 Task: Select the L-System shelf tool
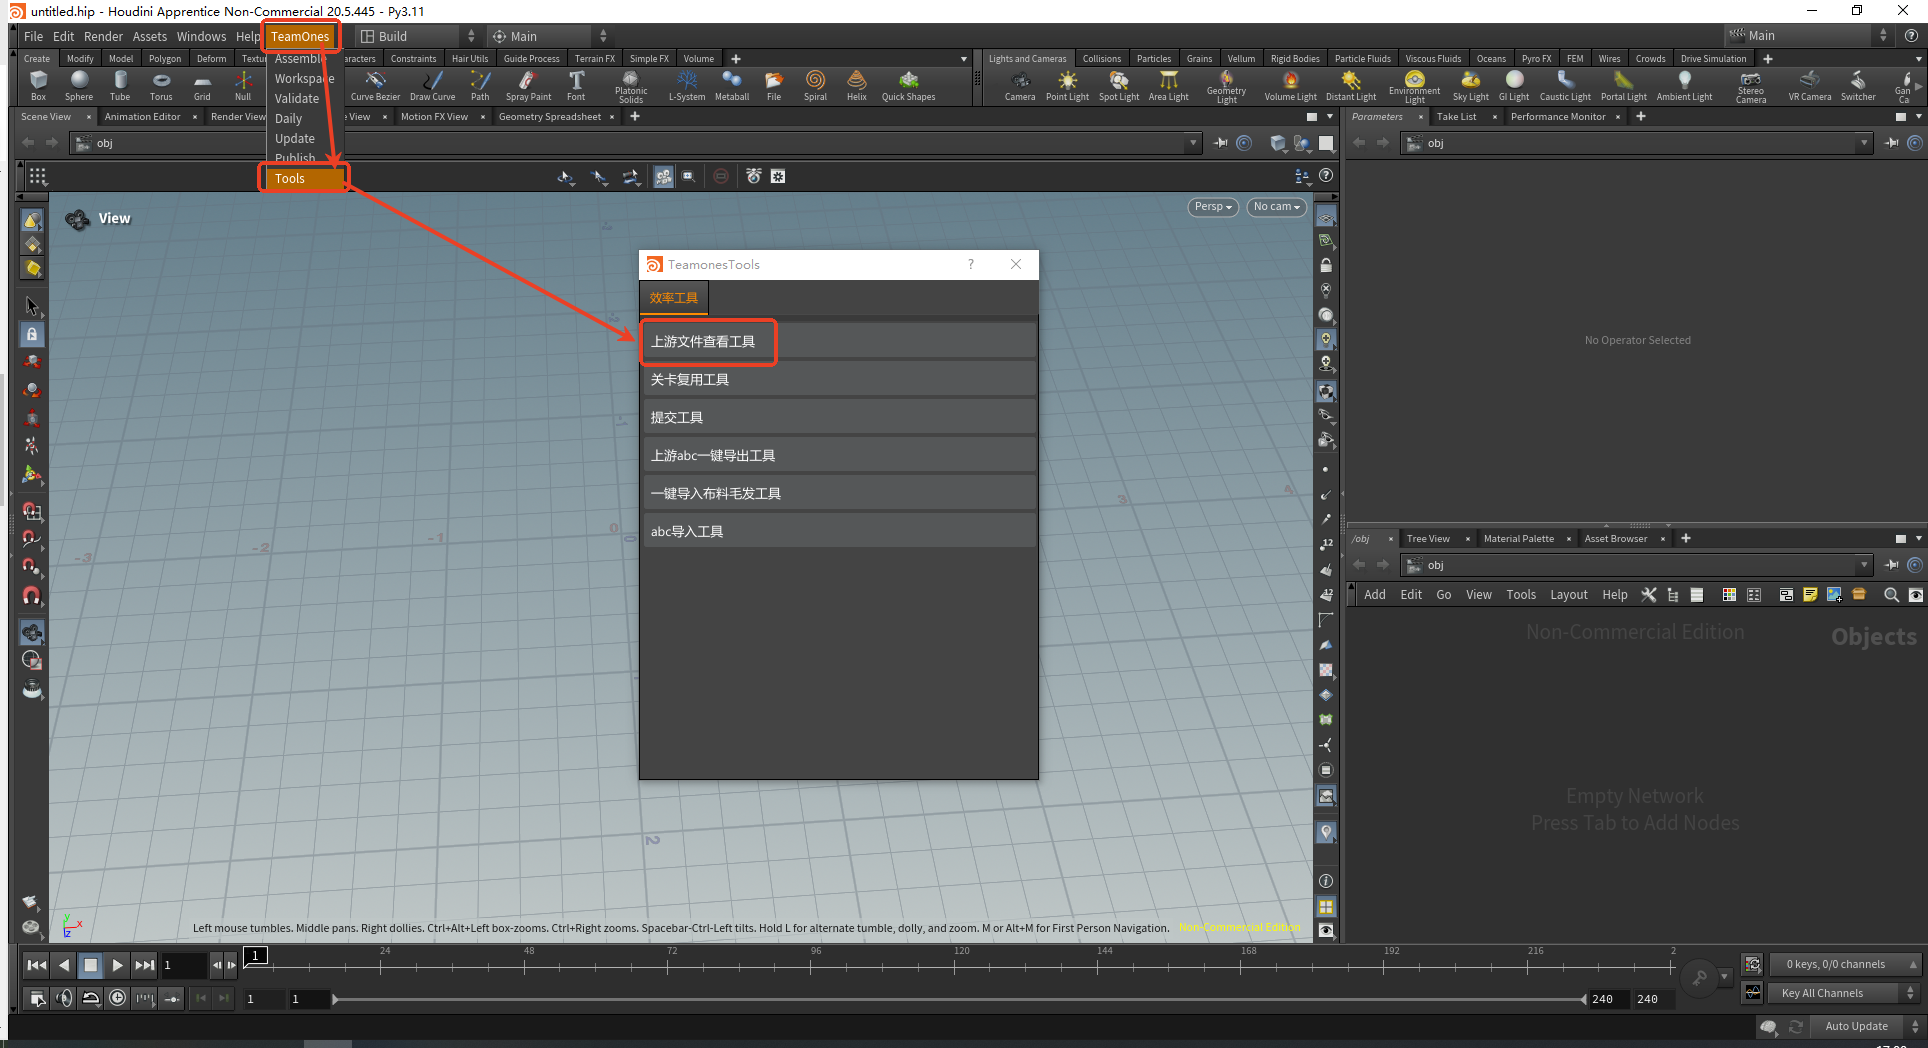[687, 84]
